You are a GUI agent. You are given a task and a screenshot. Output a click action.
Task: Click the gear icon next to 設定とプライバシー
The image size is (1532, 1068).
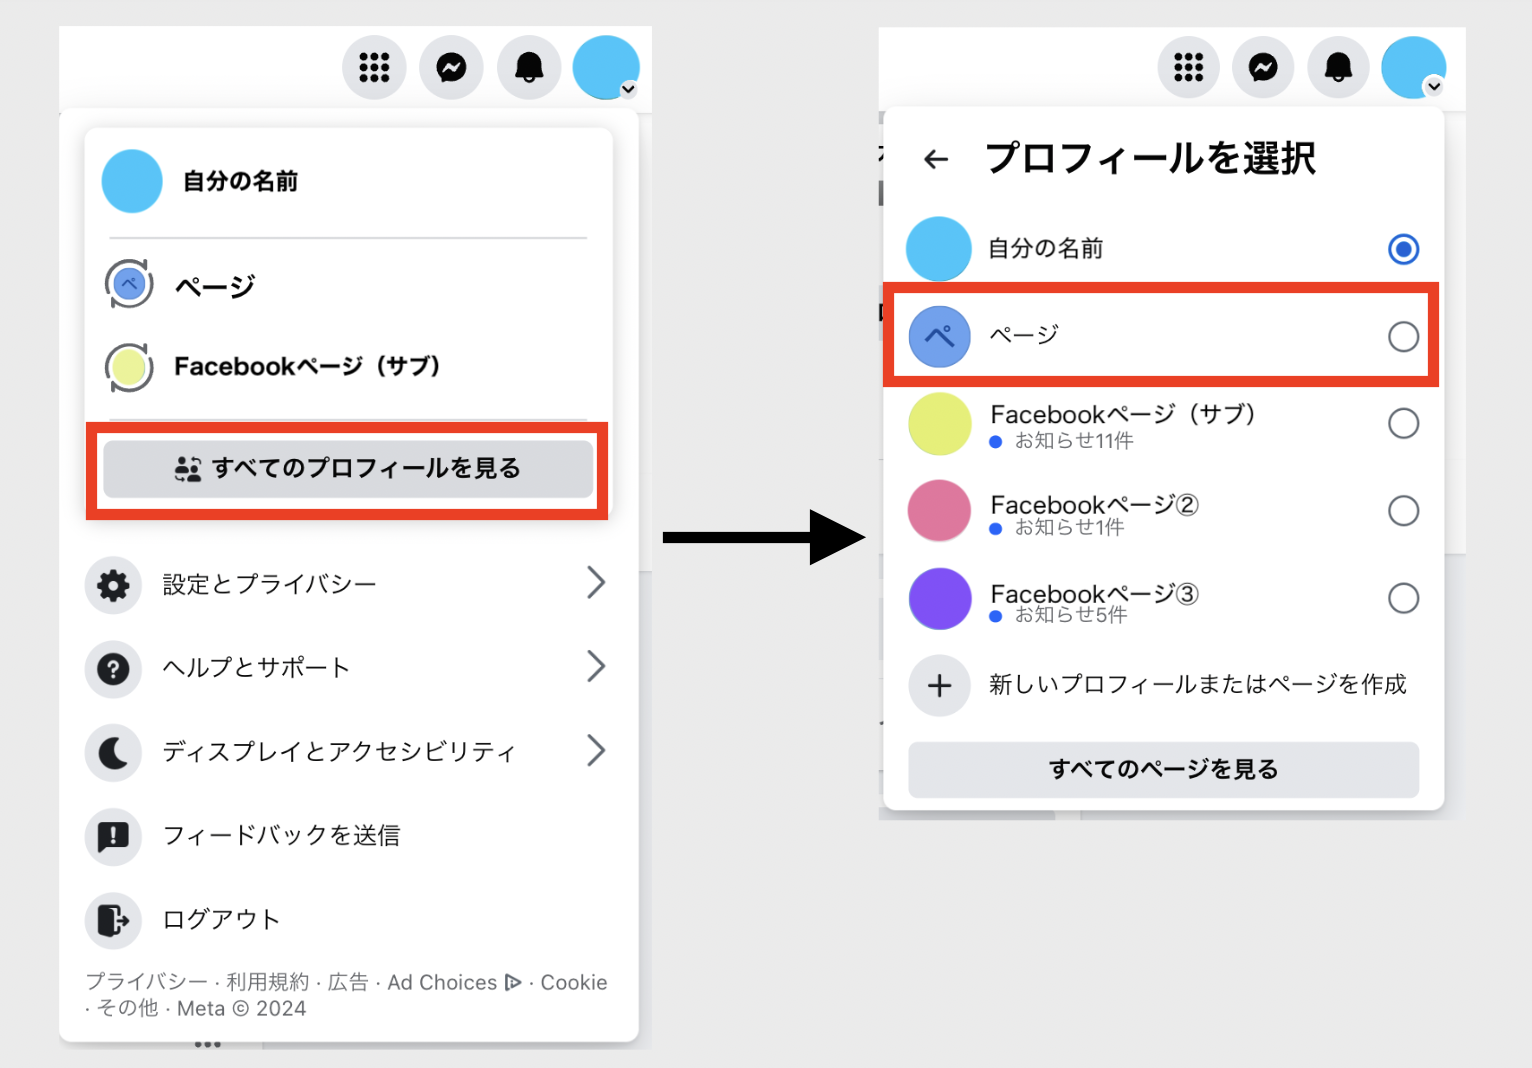(x=113, y=585)
